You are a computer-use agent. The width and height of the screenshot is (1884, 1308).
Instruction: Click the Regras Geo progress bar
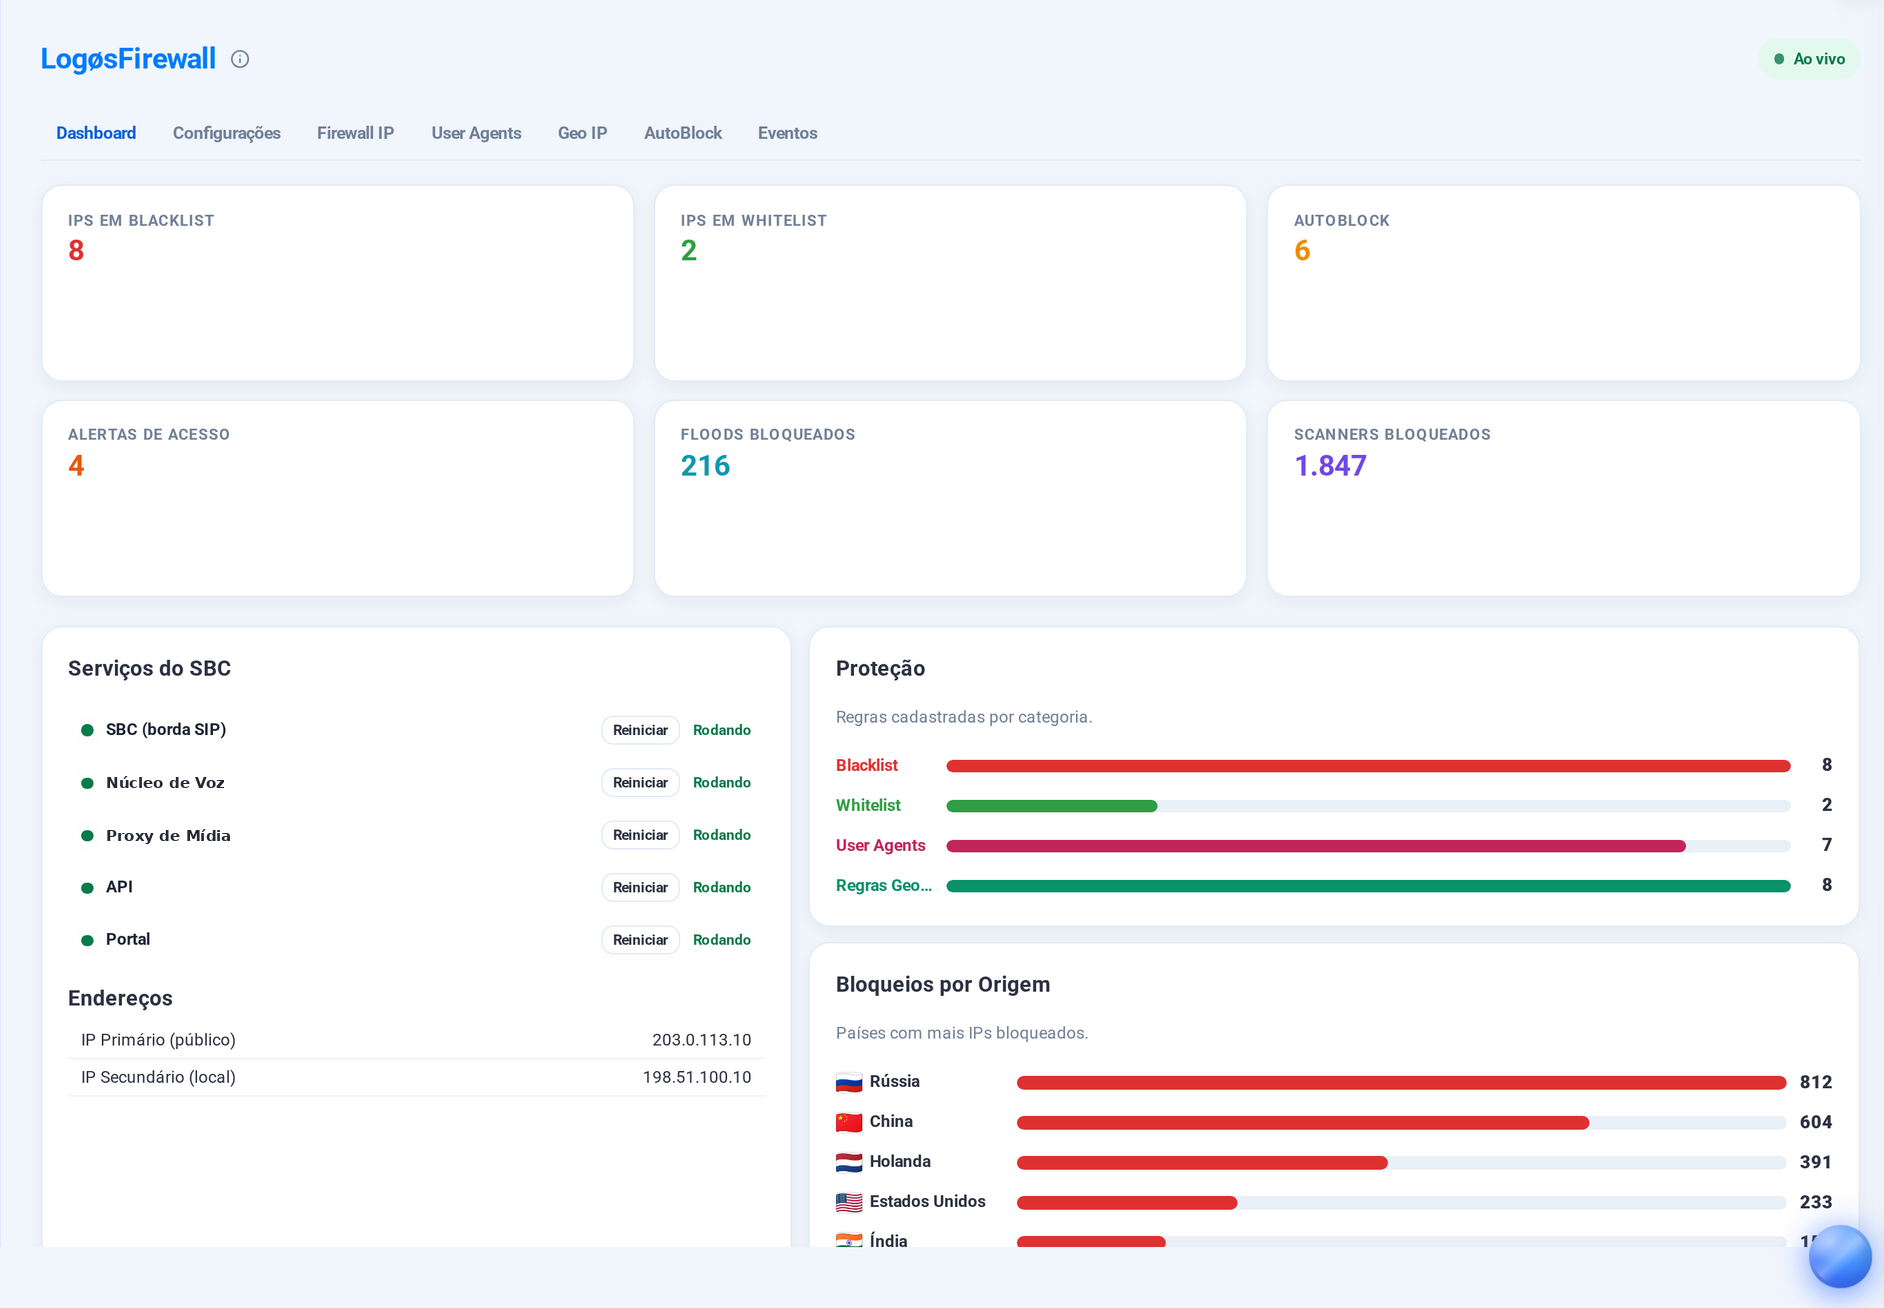point(1368,886)
